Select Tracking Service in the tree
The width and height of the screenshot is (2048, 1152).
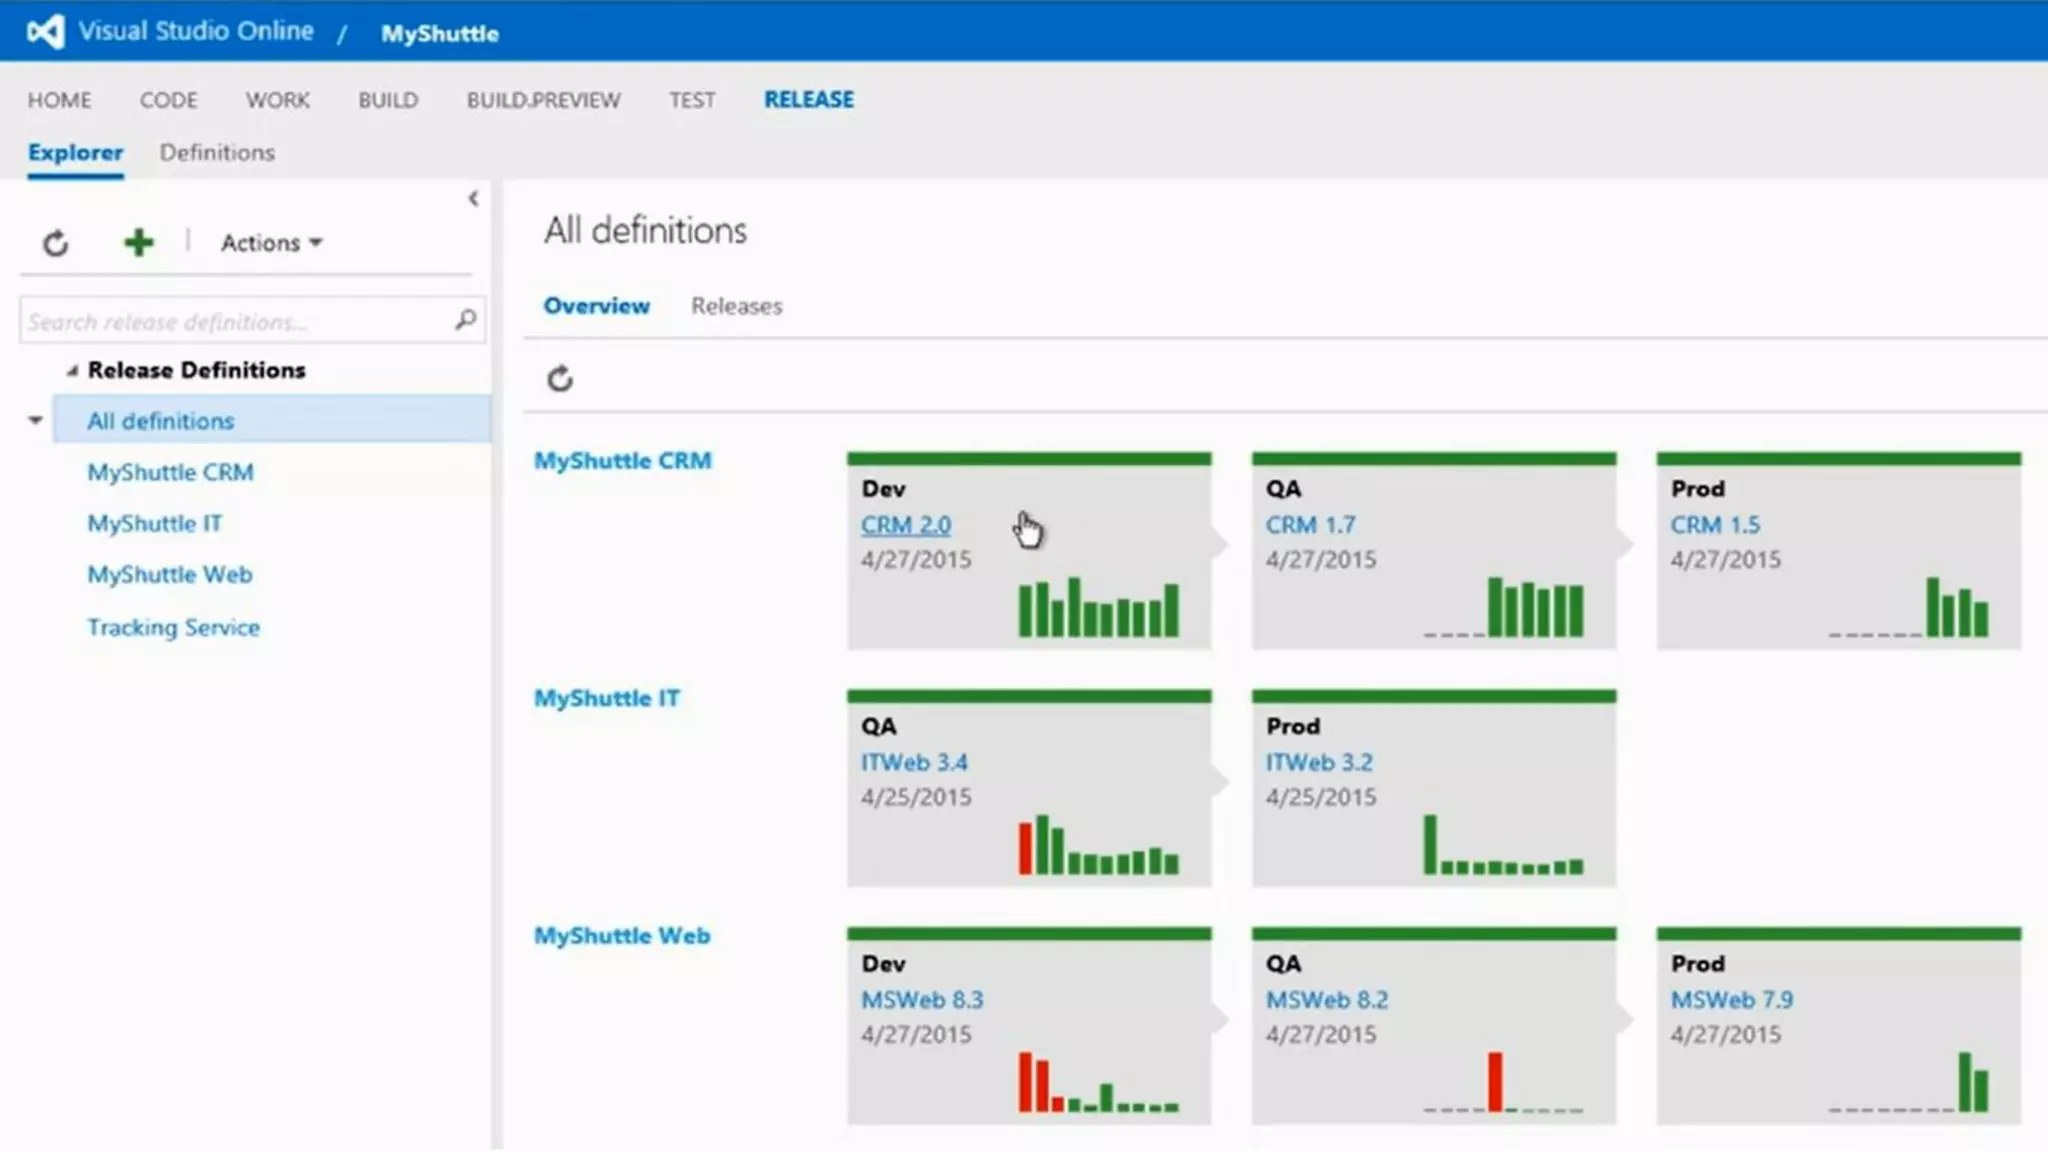[173, 628]
